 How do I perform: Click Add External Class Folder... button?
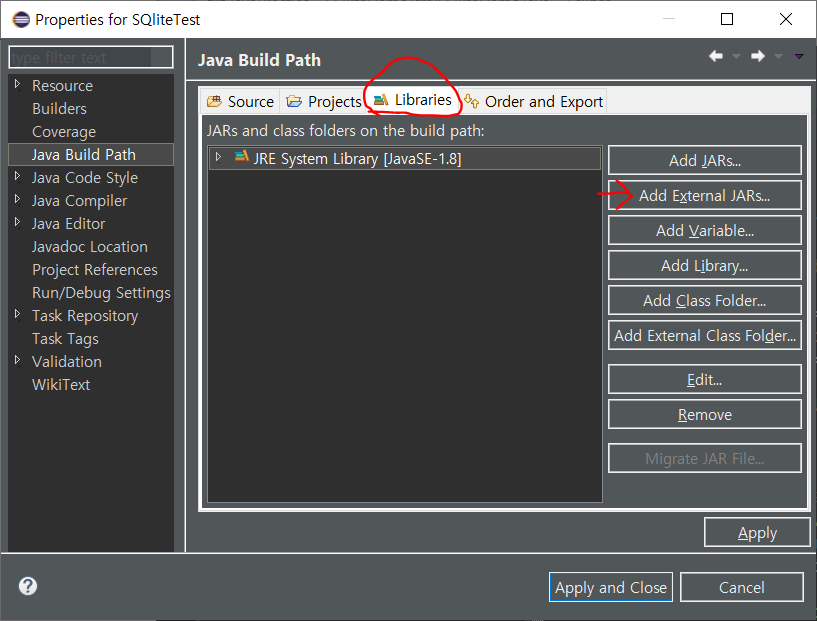click(704, 336)
